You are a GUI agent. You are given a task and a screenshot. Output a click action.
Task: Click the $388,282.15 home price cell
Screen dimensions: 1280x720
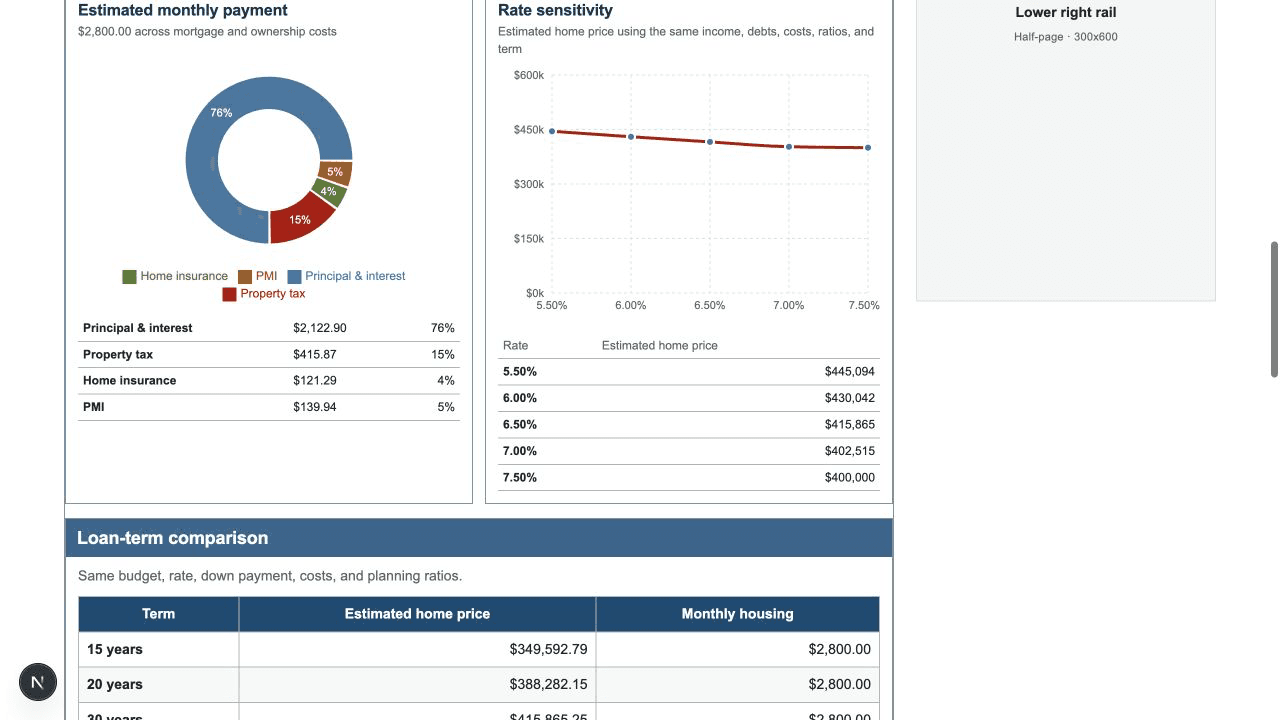pos(417,685)
